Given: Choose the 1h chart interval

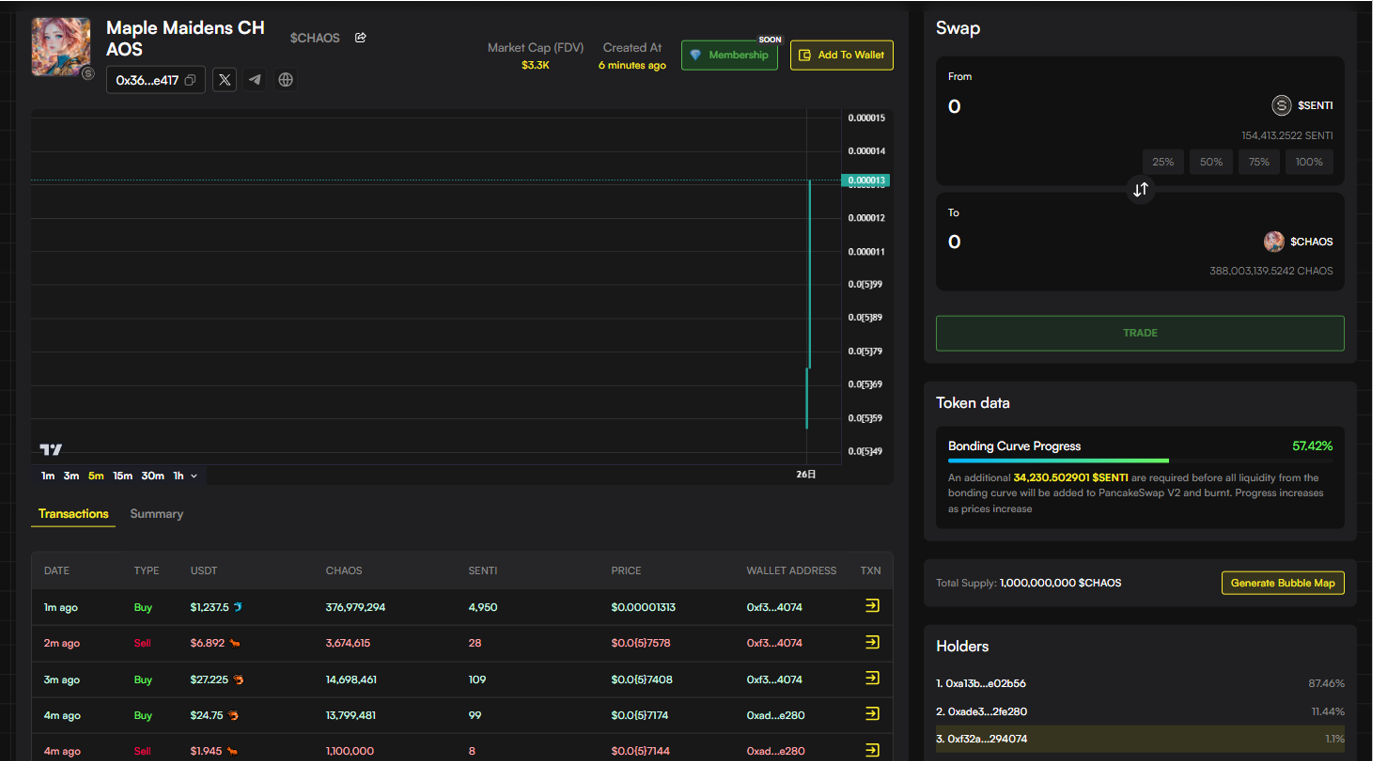Looking at the screenshot, I should pos(178,476).
